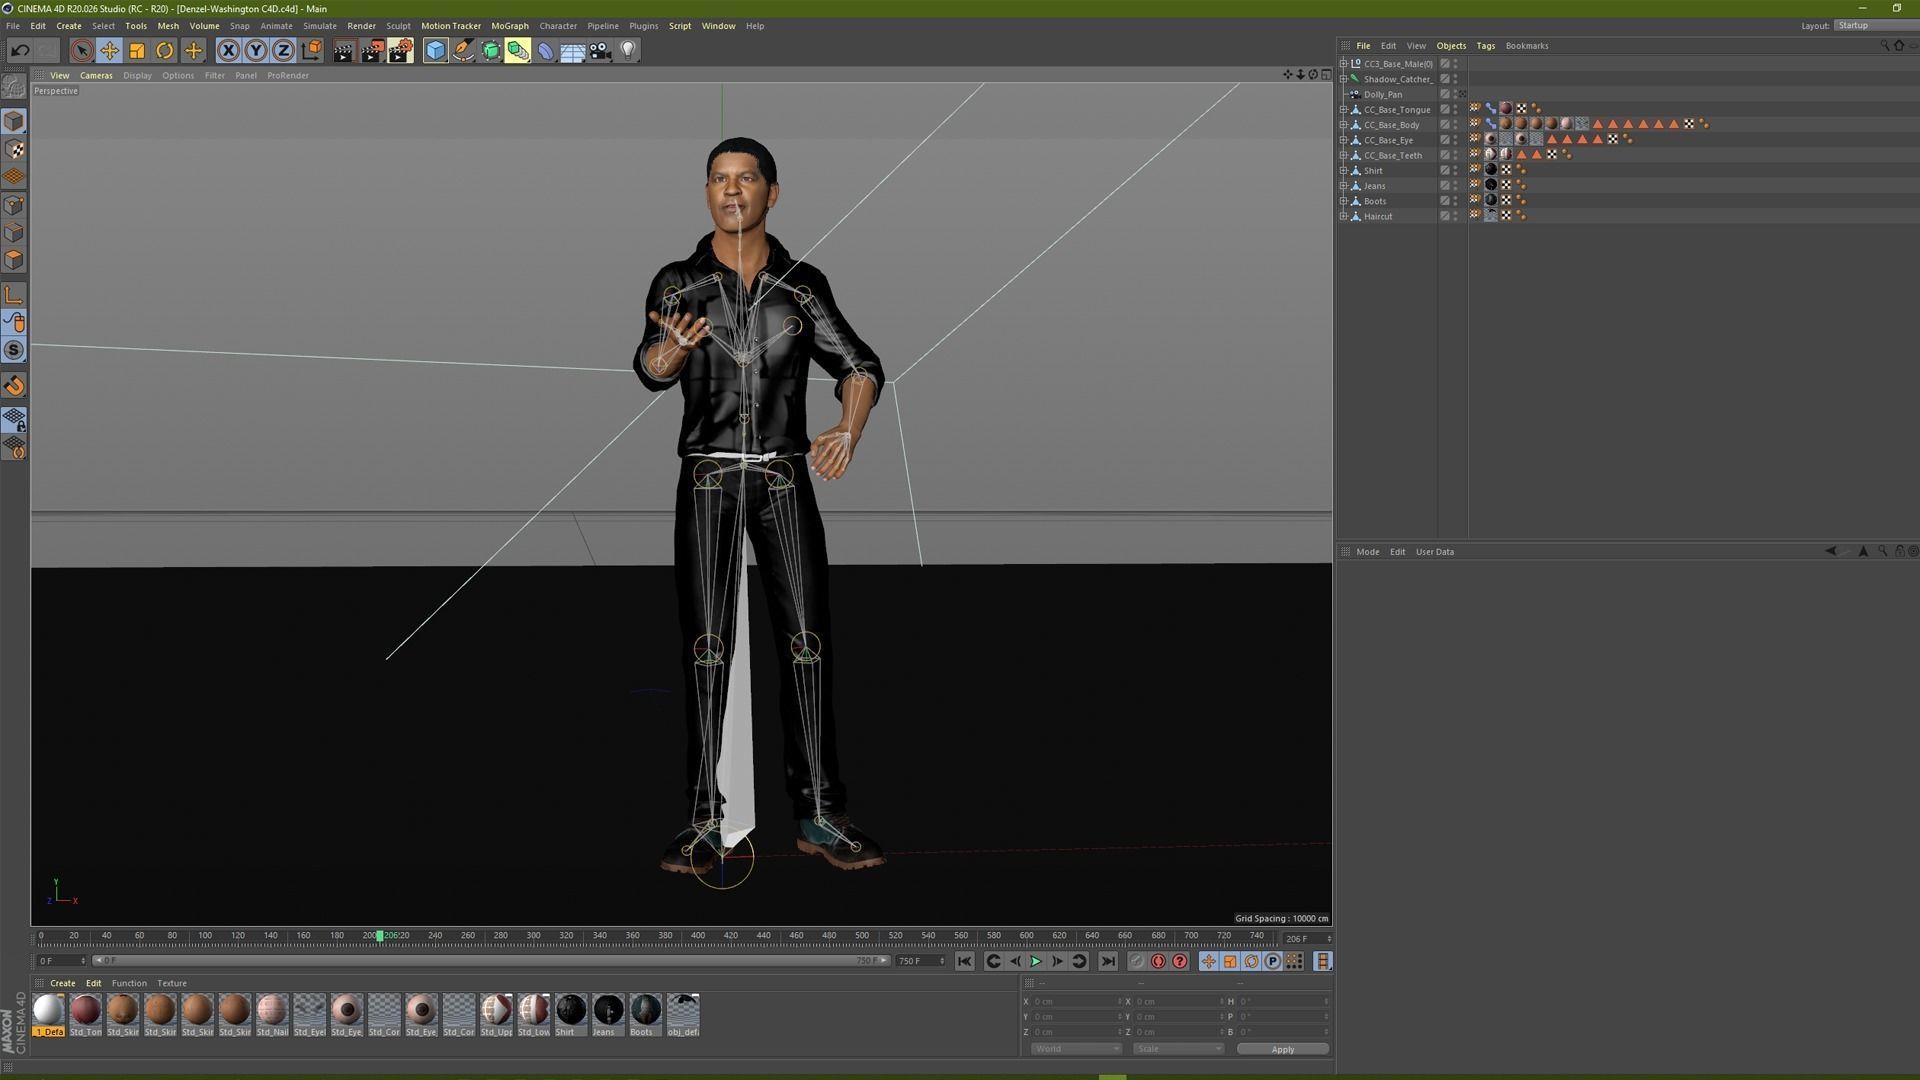Select Points mode in left sidebar
Viewport: 1920px width, 1080px height.
(x=14, y=205)
